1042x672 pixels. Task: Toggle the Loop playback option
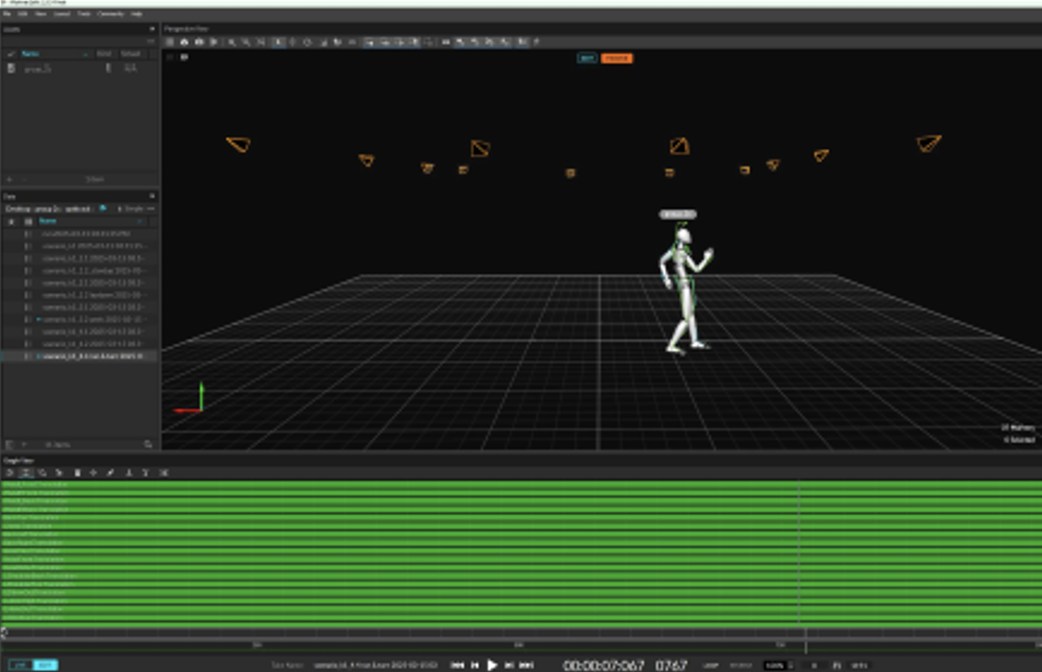coord(710,665)
